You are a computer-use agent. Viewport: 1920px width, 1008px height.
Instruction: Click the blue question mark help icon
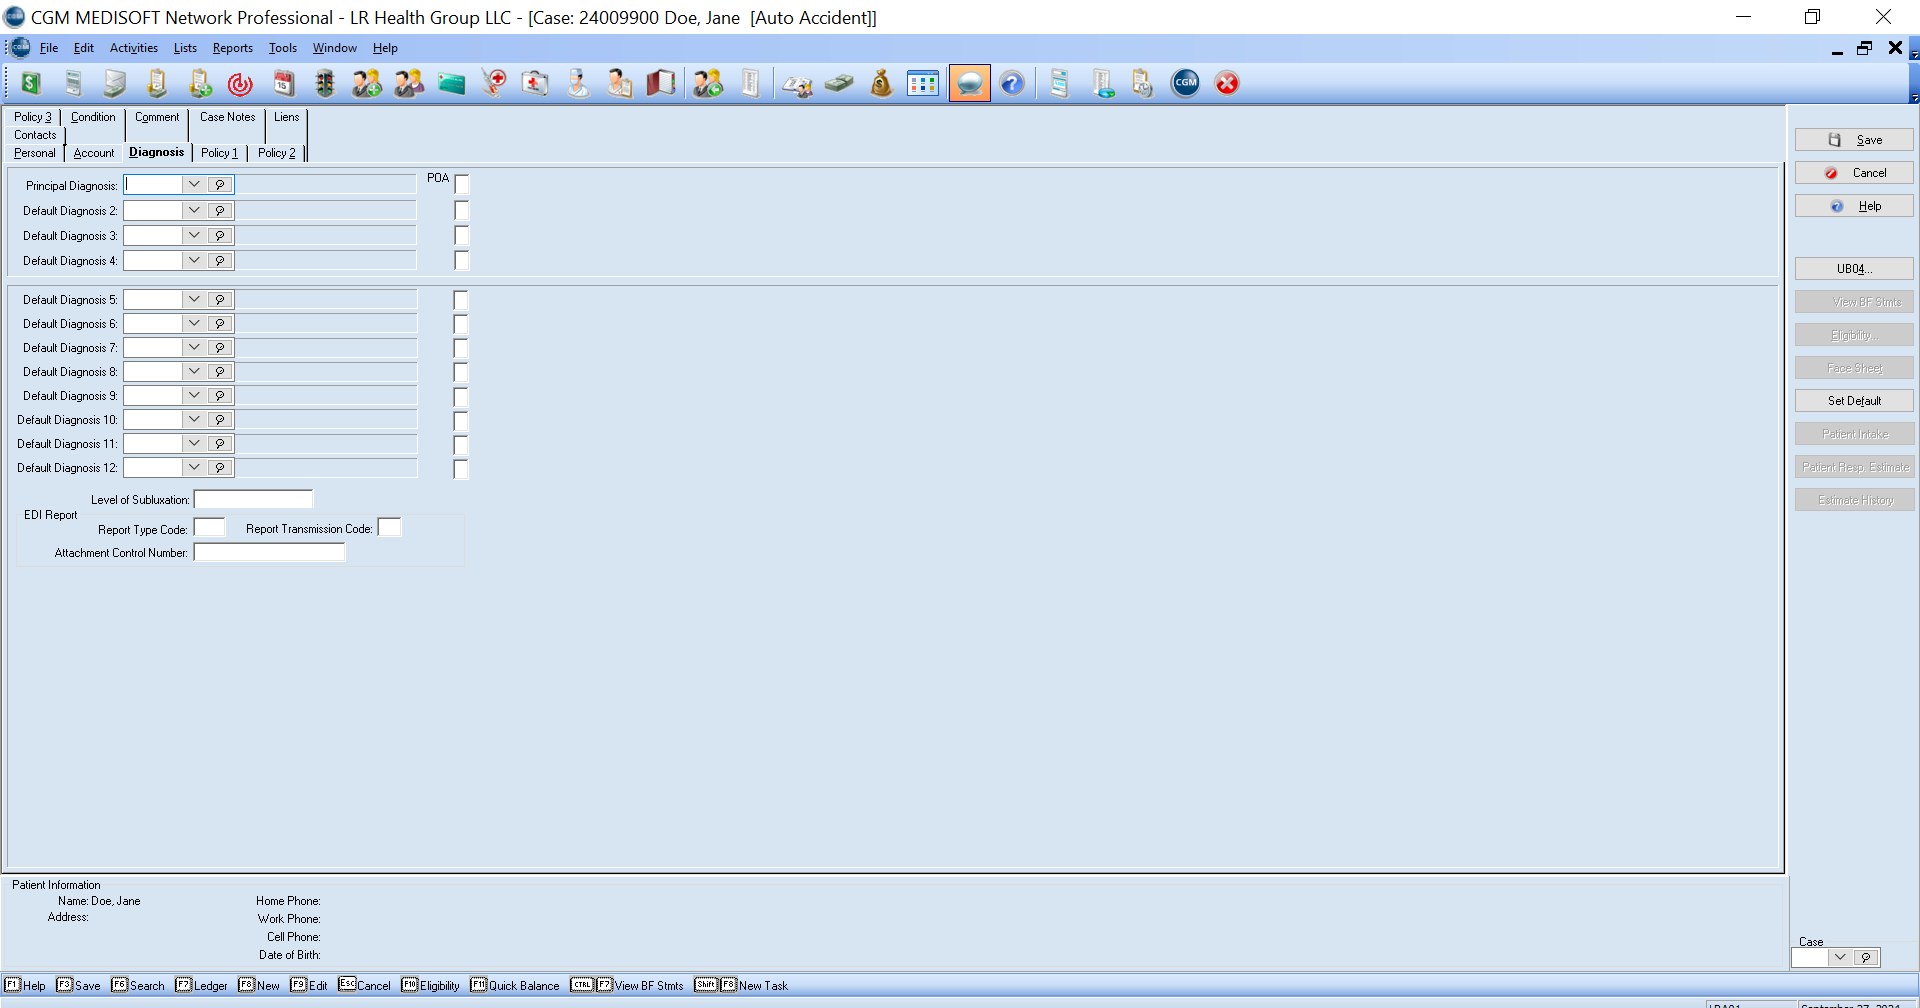pos(1012,84)
